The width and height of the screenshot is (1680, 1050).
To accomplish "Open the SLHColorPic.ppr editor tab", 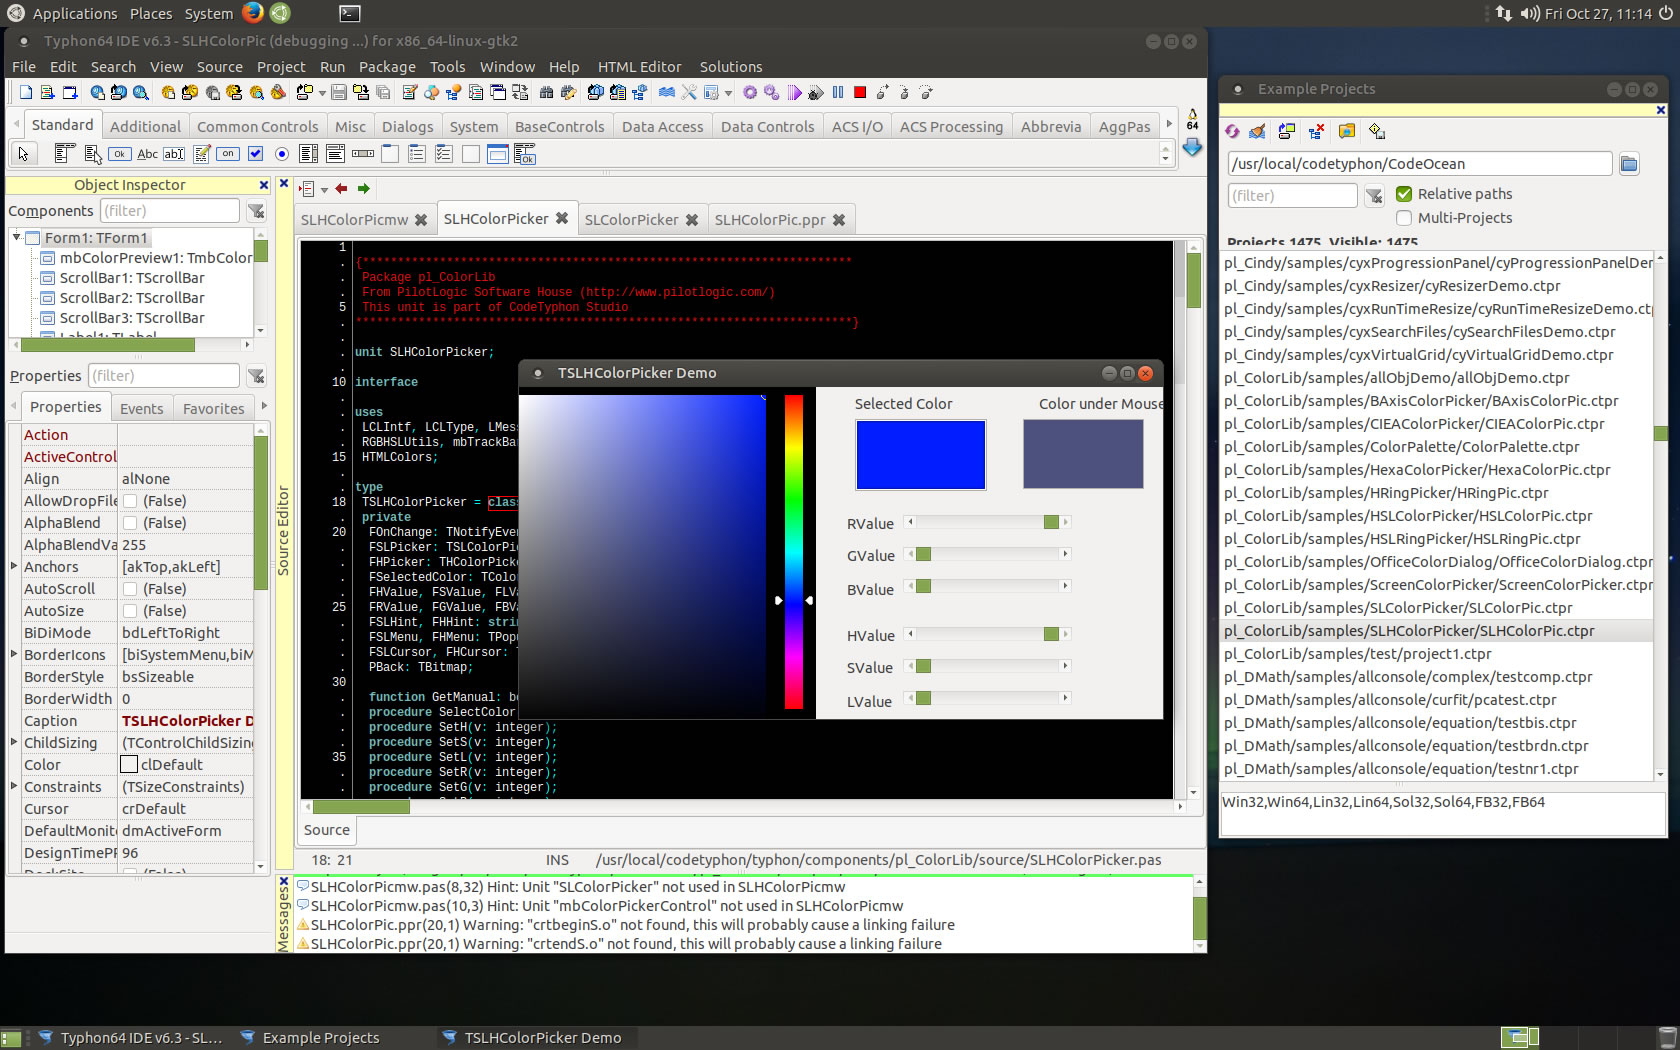I will (x=780, y=220).
